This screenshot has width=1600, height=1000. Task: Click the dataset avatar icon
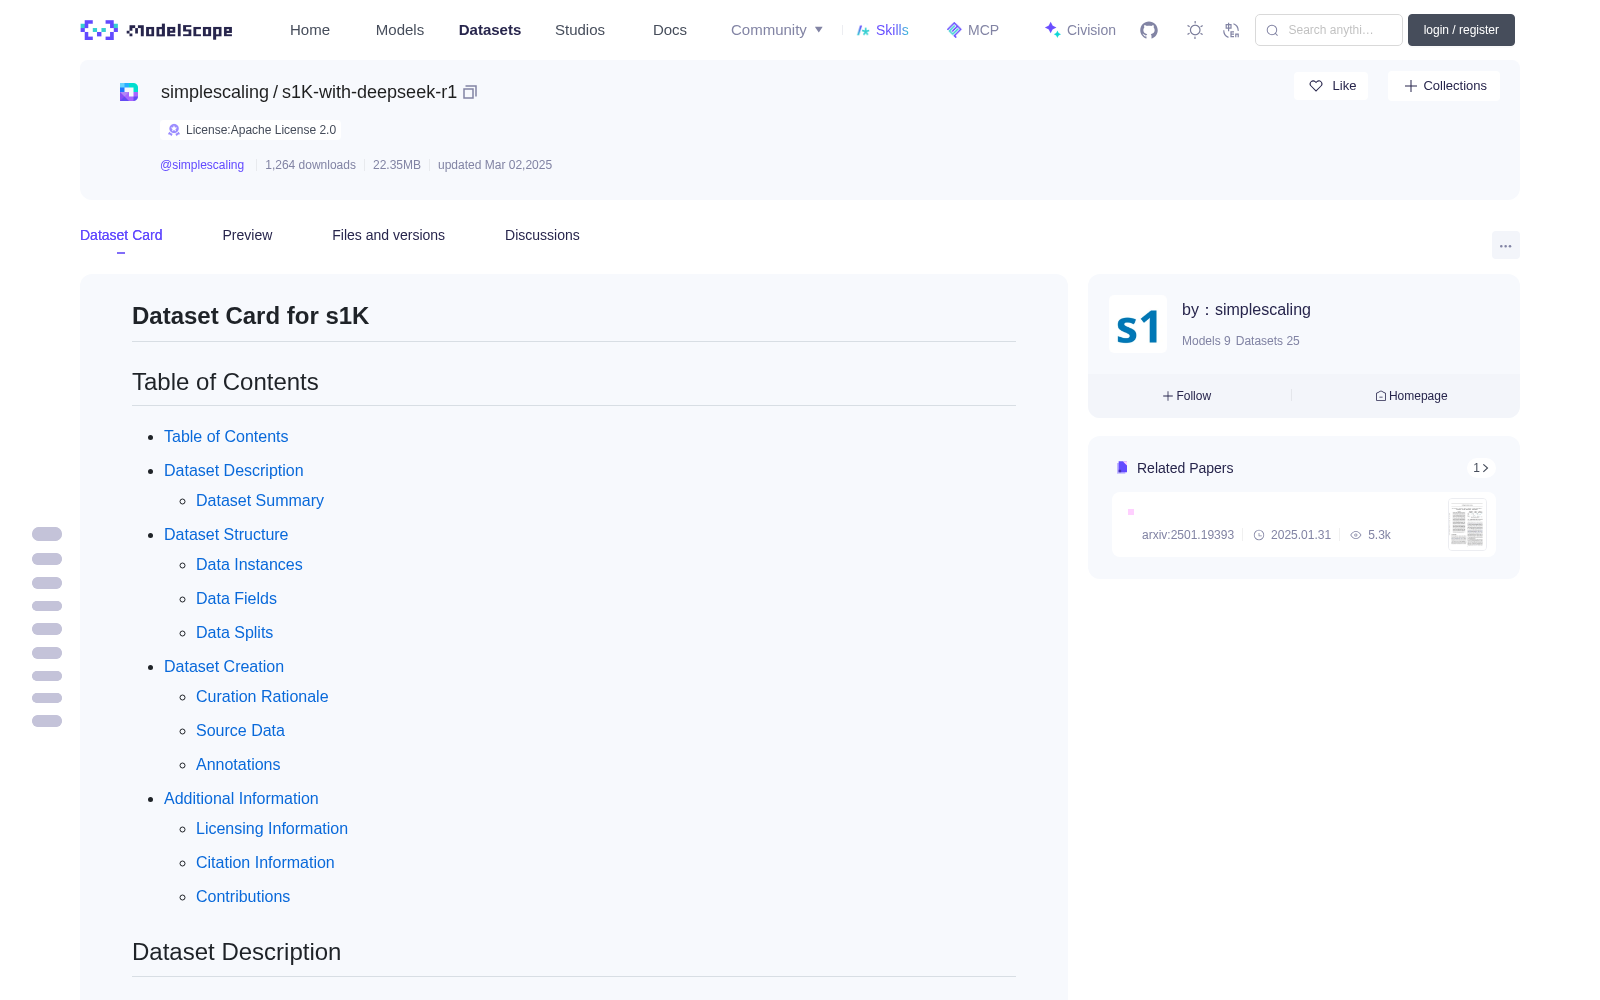[x=129, y=92]
